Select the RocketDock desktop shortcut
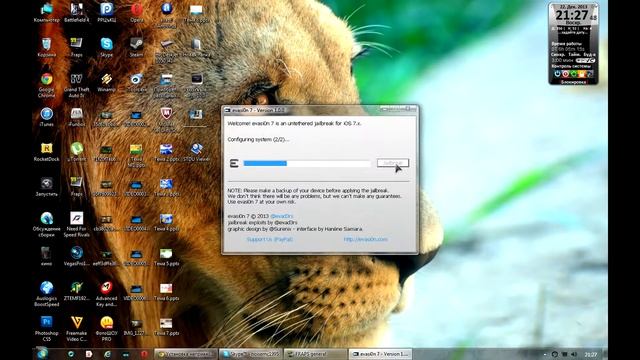The image size is (640, 360). coord(47,152)
